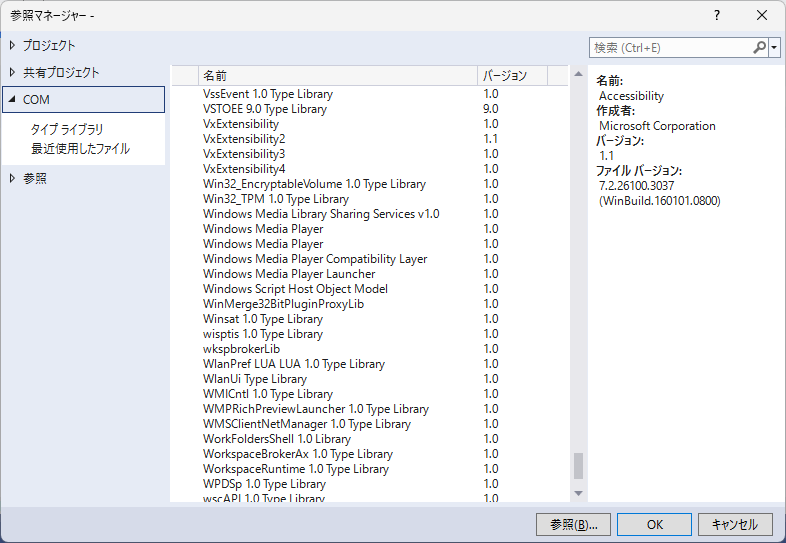Select Win32_TPM 1.0 Type Library
786x543 pixels.
[x=370, y=199]
